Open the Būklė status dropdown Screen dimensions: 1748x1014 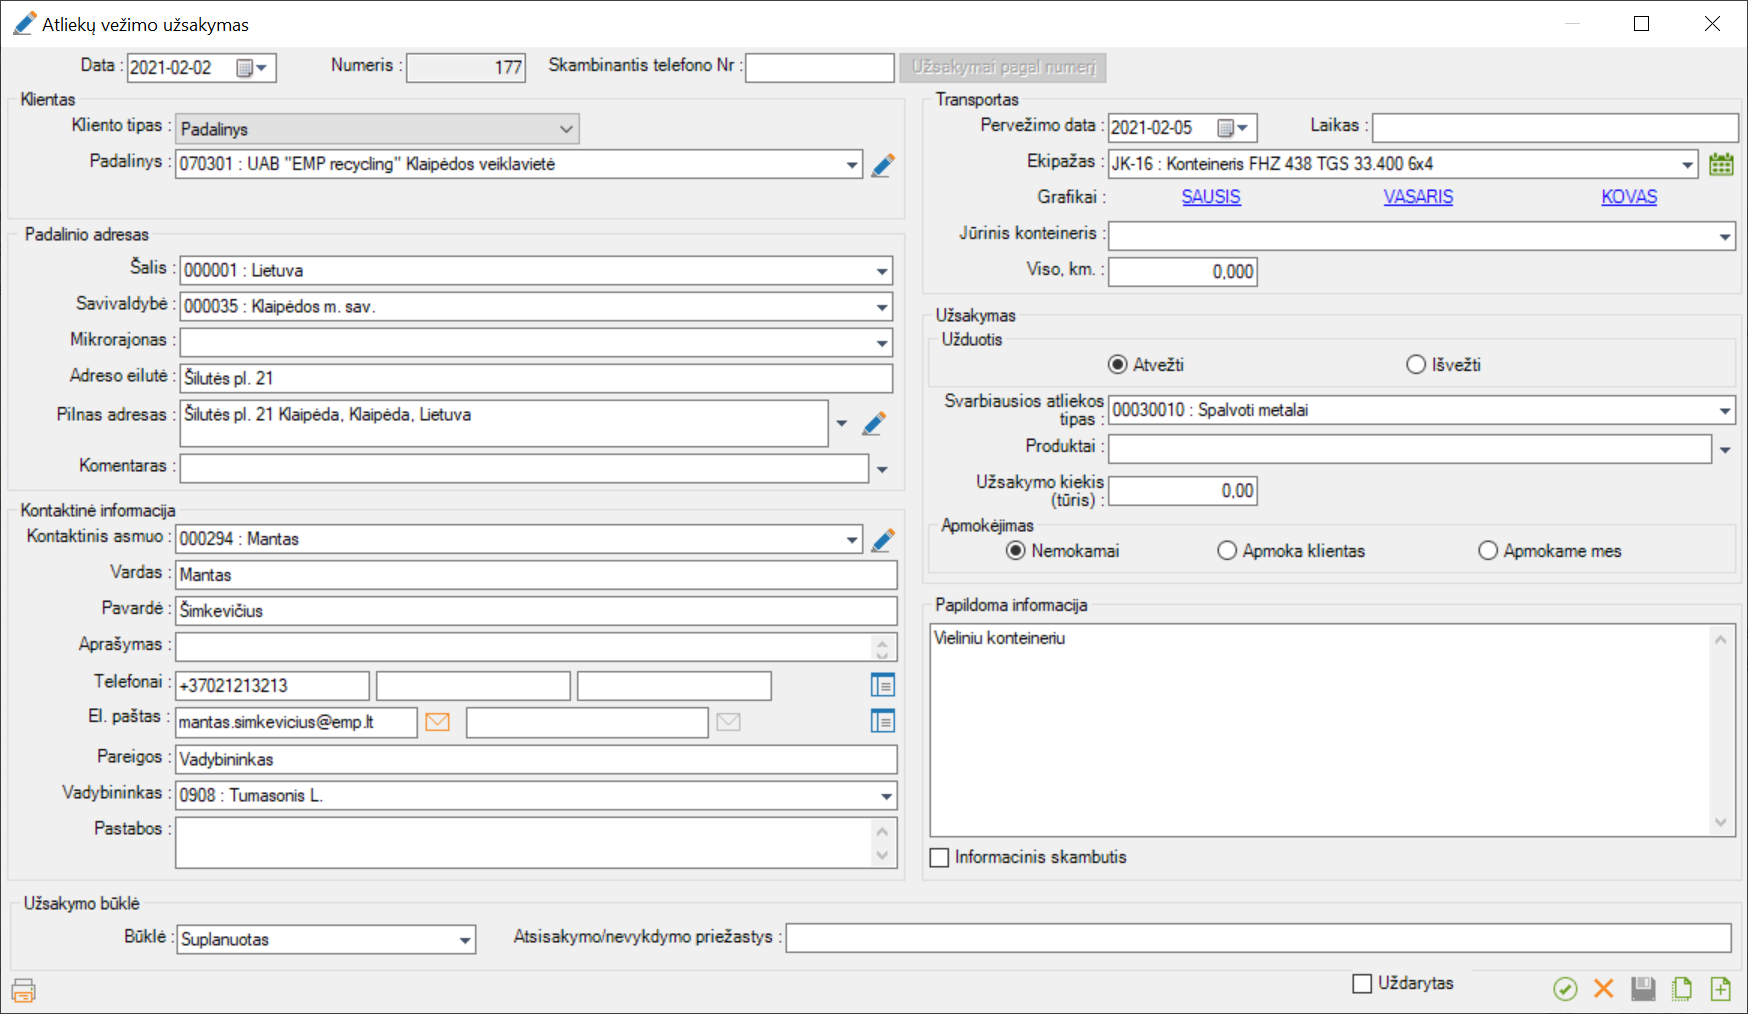[465, 940]
